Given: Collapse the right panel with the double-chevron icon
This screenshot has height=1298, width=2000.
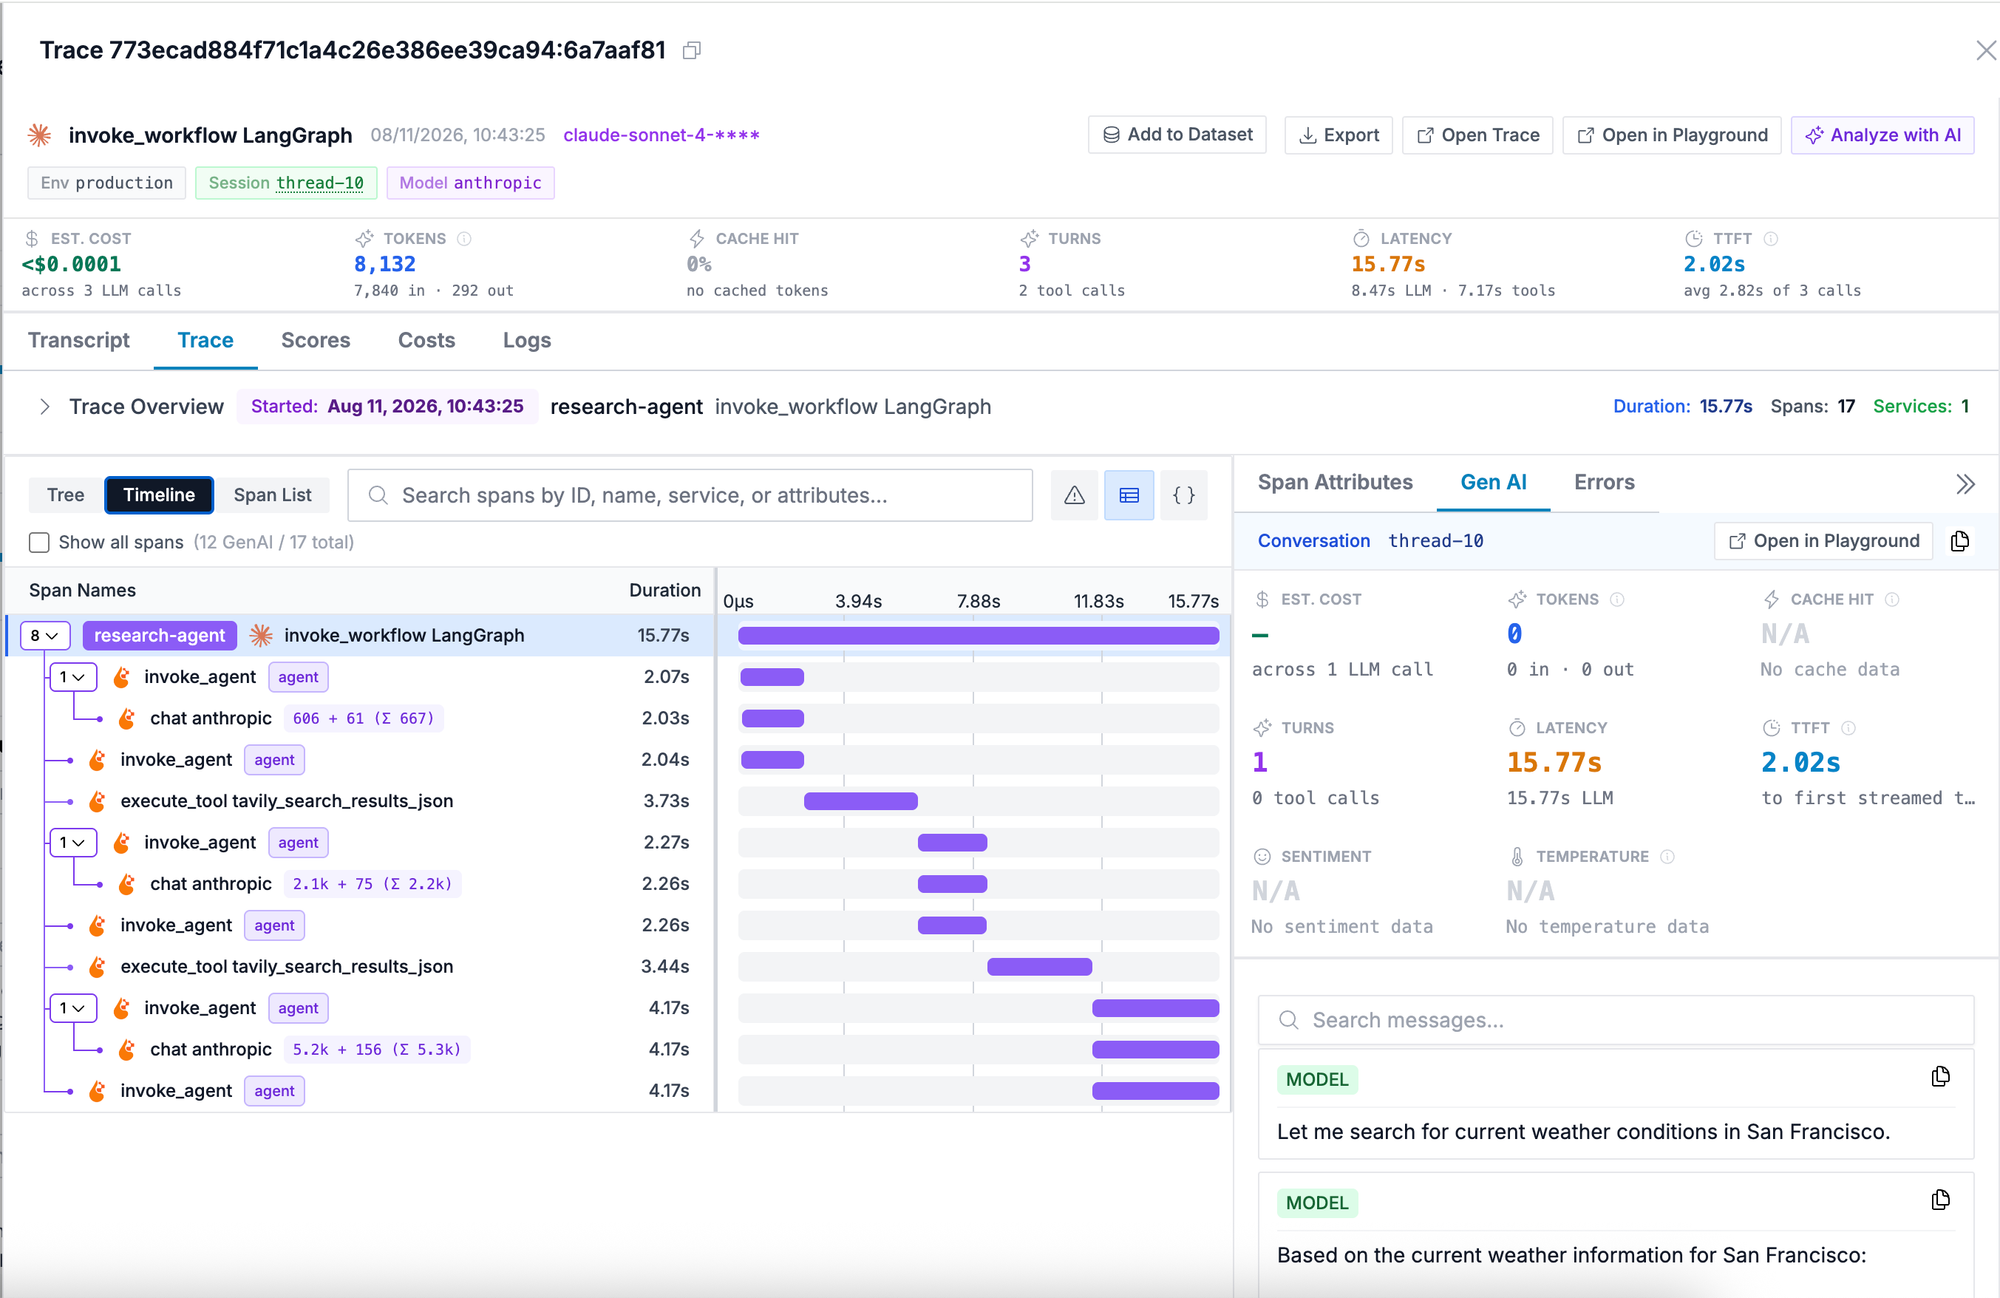Looking at the screenshot, I should tap(1965, 484).
